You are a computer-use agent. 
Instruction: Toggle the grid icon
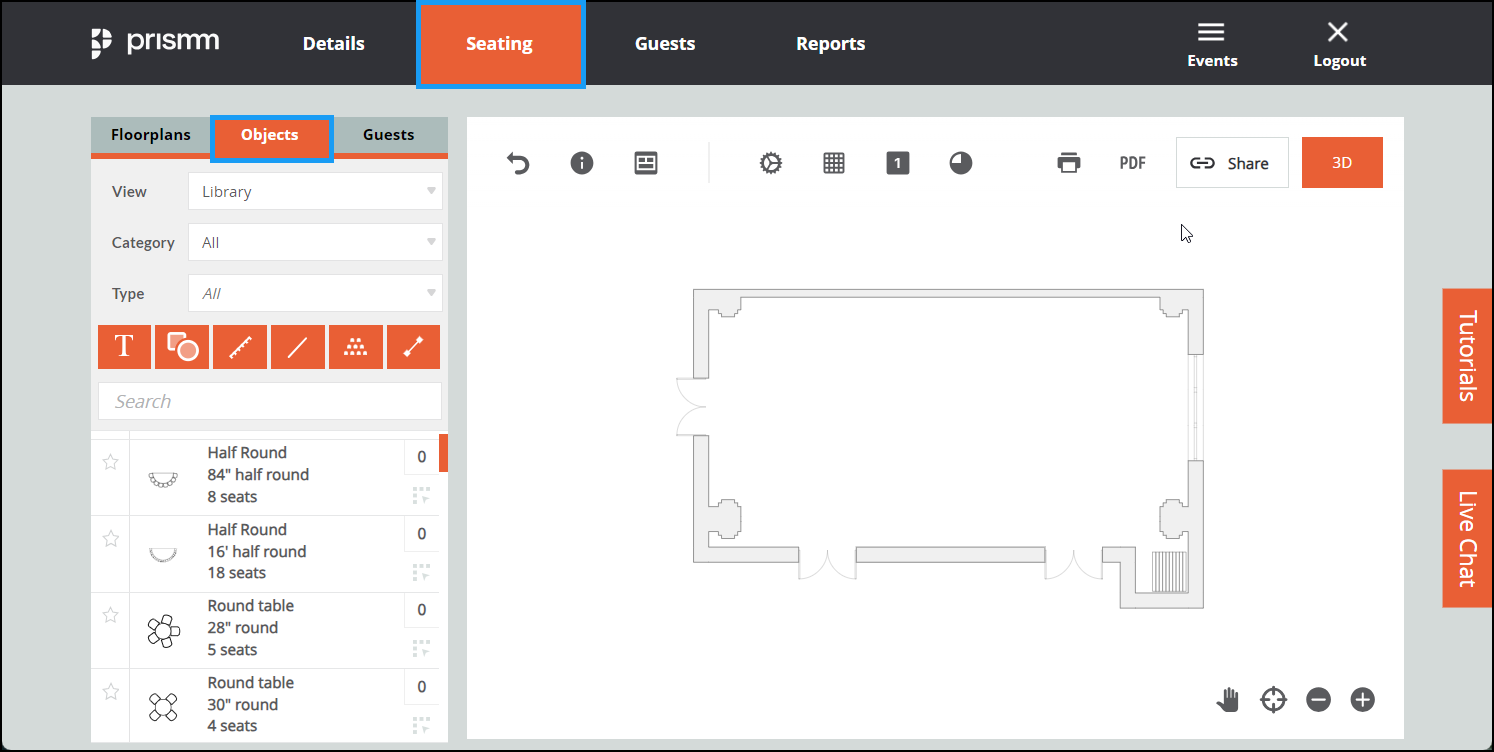[x=834, y=163]
